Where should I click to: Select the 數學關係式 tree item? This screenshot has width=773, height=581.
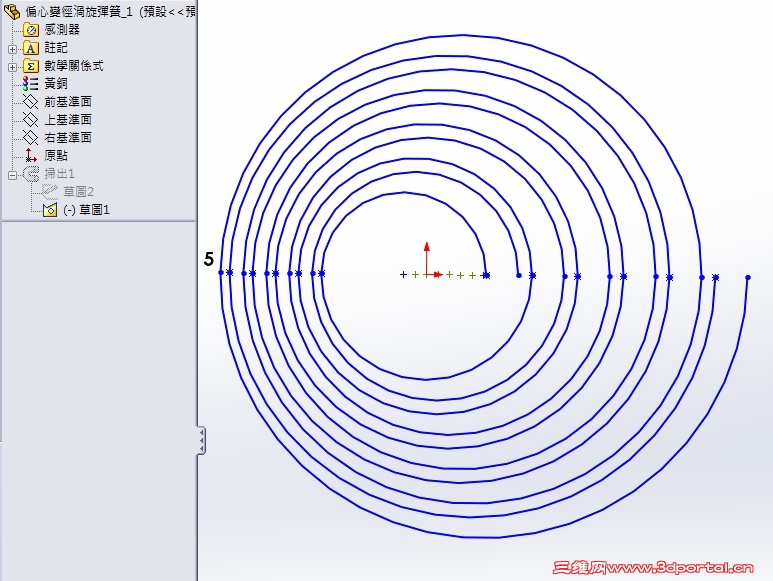74,66
